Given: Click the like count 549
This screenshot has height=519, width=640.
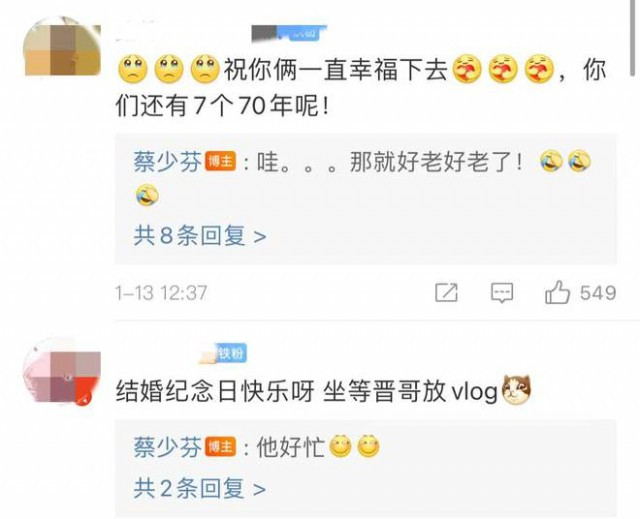Looking at the screenshot, I should click(598, 293).
